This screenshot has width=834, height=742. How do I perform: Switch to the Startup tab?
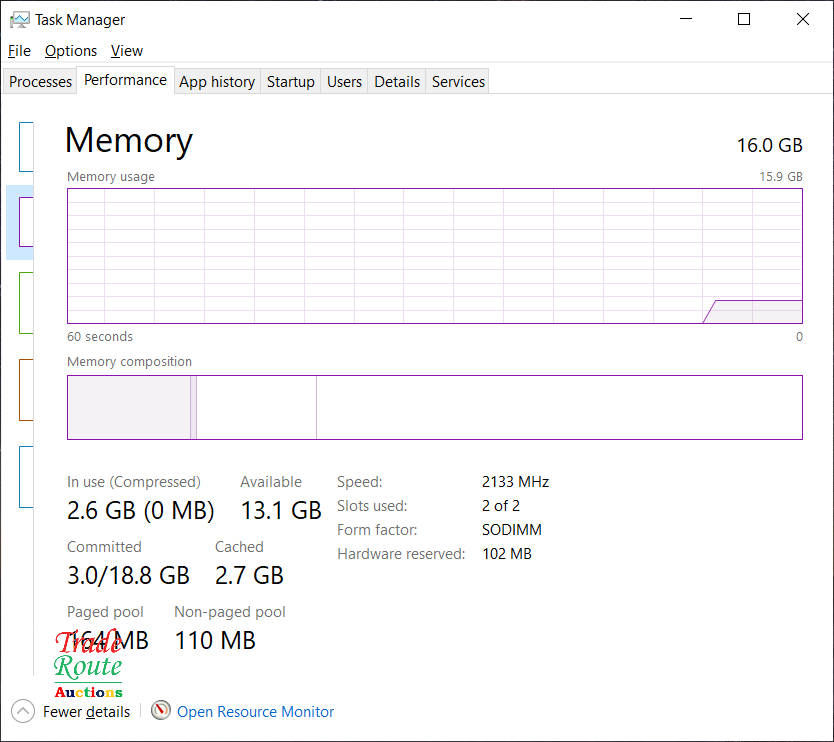coord(291,82)
